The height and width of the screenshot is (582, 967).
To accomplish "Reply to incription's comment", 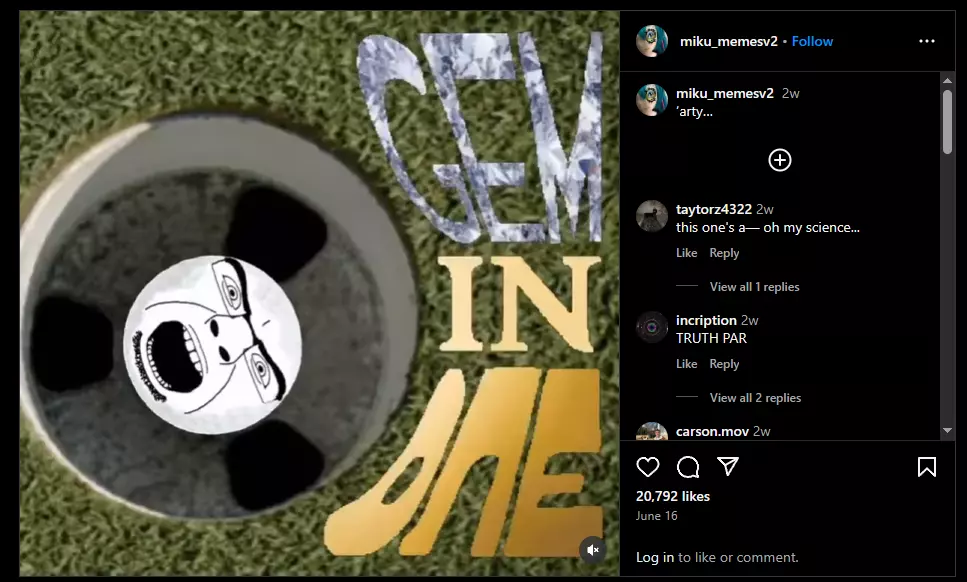I will tap(724, 364).
